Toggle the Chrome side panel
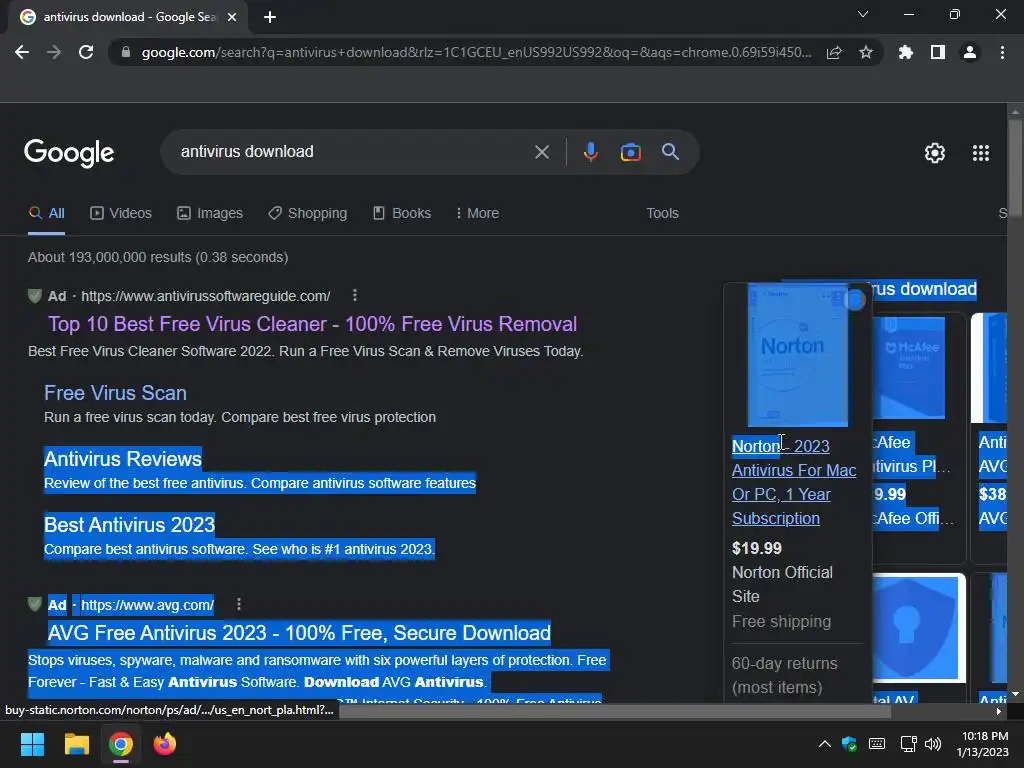 pyautogui.click(x=938, y=52)
